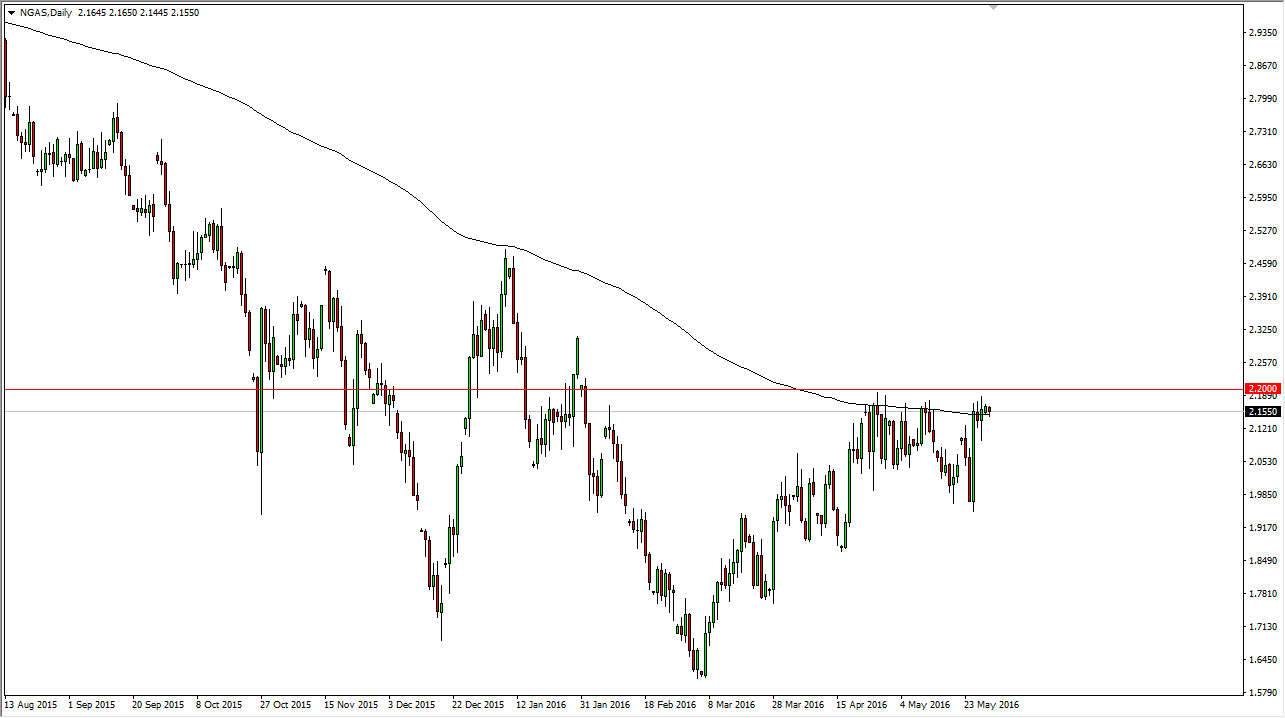Image resolution: width=1285 pixels, height=718 pixels.
Task: Click the open price value 2.1645
Action: click(94, 13)
